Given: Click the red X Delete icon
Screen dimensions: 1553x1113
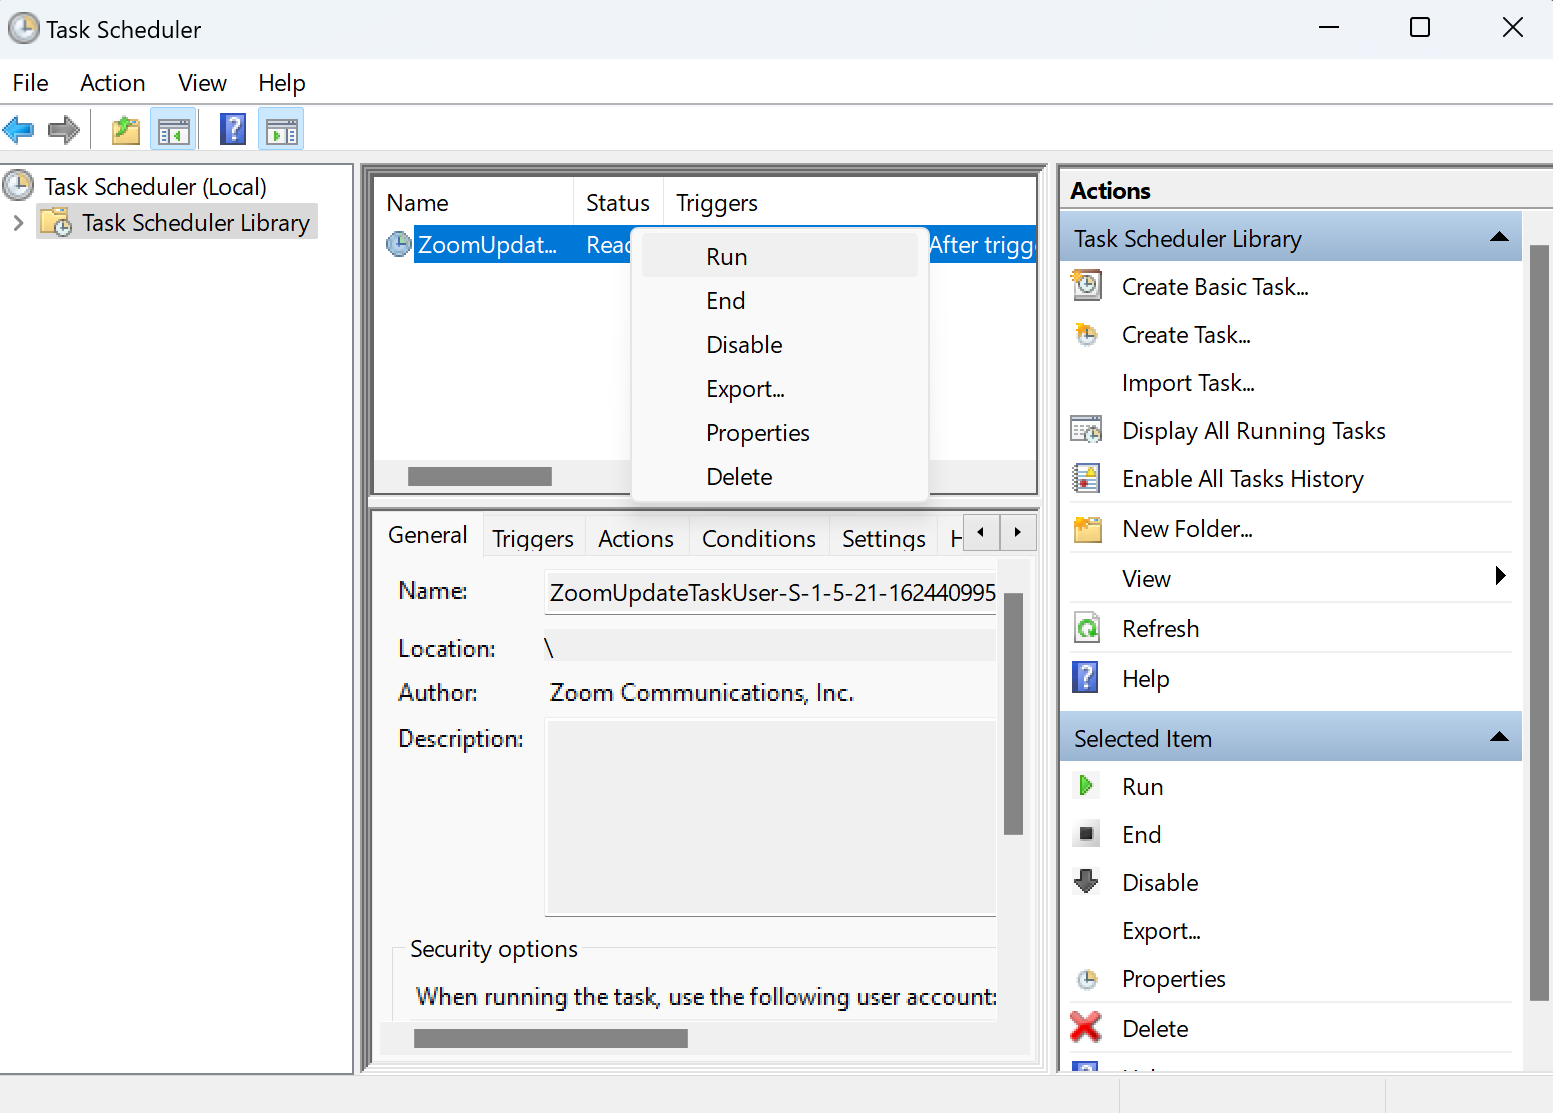Looking at the screenshot, I should pyautogui.click(x=1086, y=1027).
